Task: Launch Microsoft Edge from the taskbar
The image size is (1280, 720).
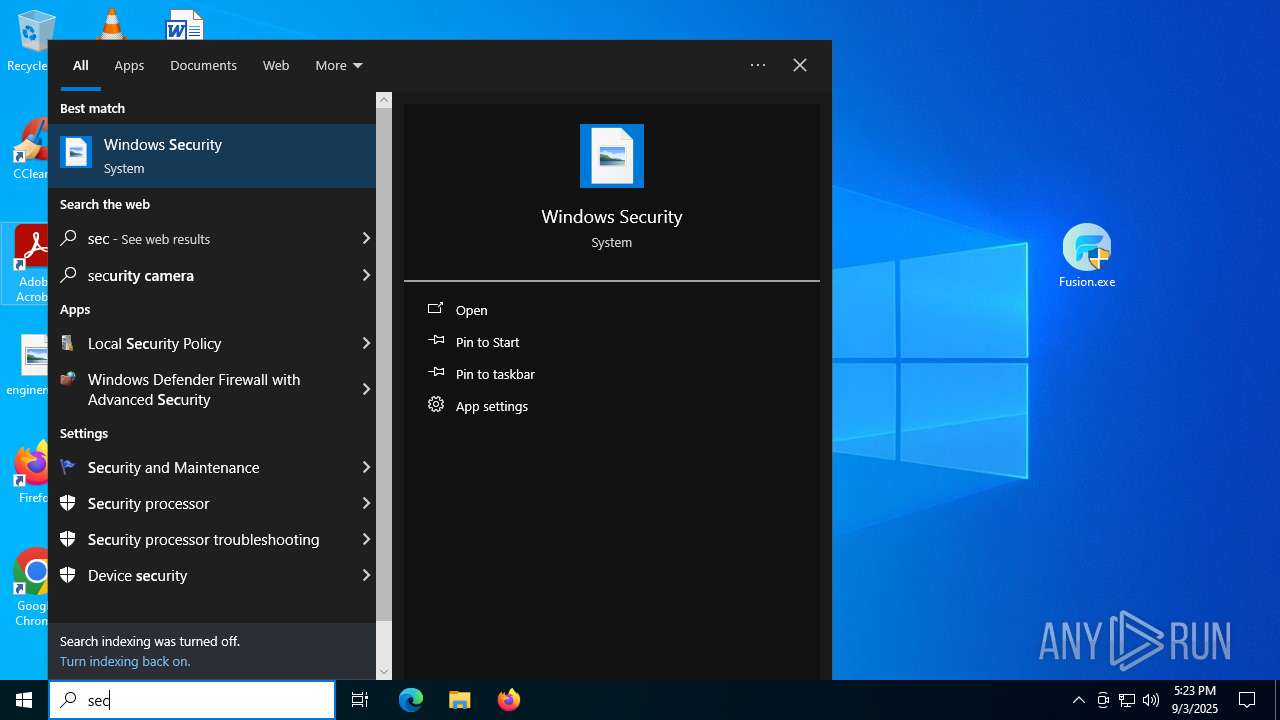Action: coord(411,700)
